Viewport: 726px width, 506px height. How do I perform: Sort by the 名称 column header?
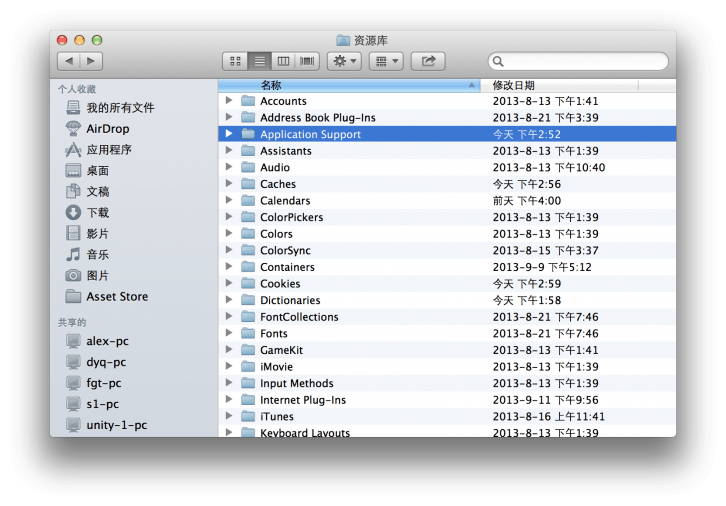point(350,85)
